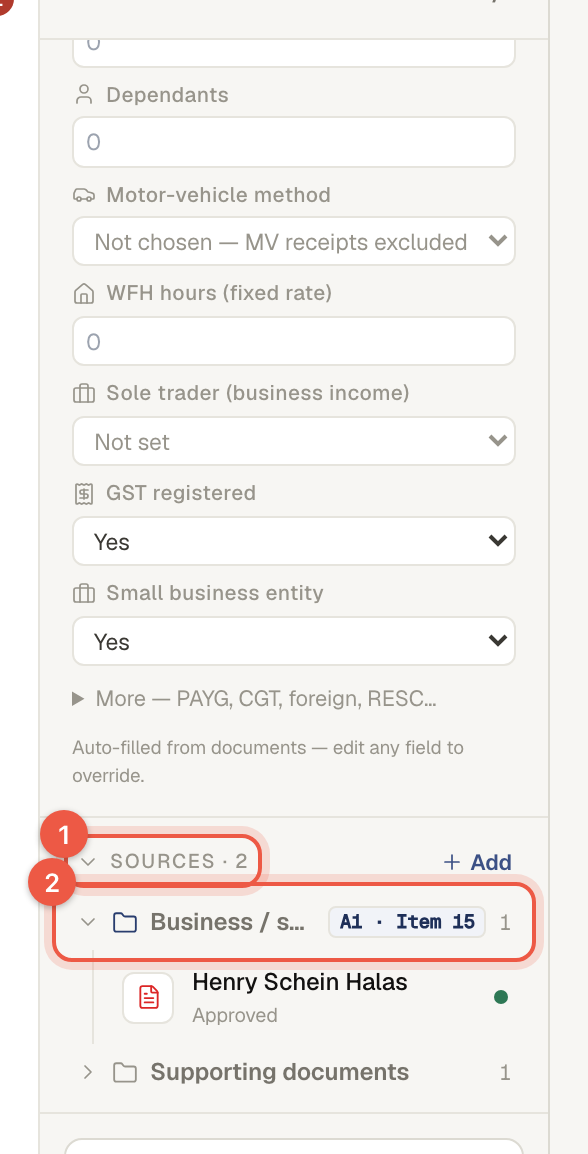Click the Small business entity briefcase icon
This screenshot has height=1154, width=588.
click(84, 593)
